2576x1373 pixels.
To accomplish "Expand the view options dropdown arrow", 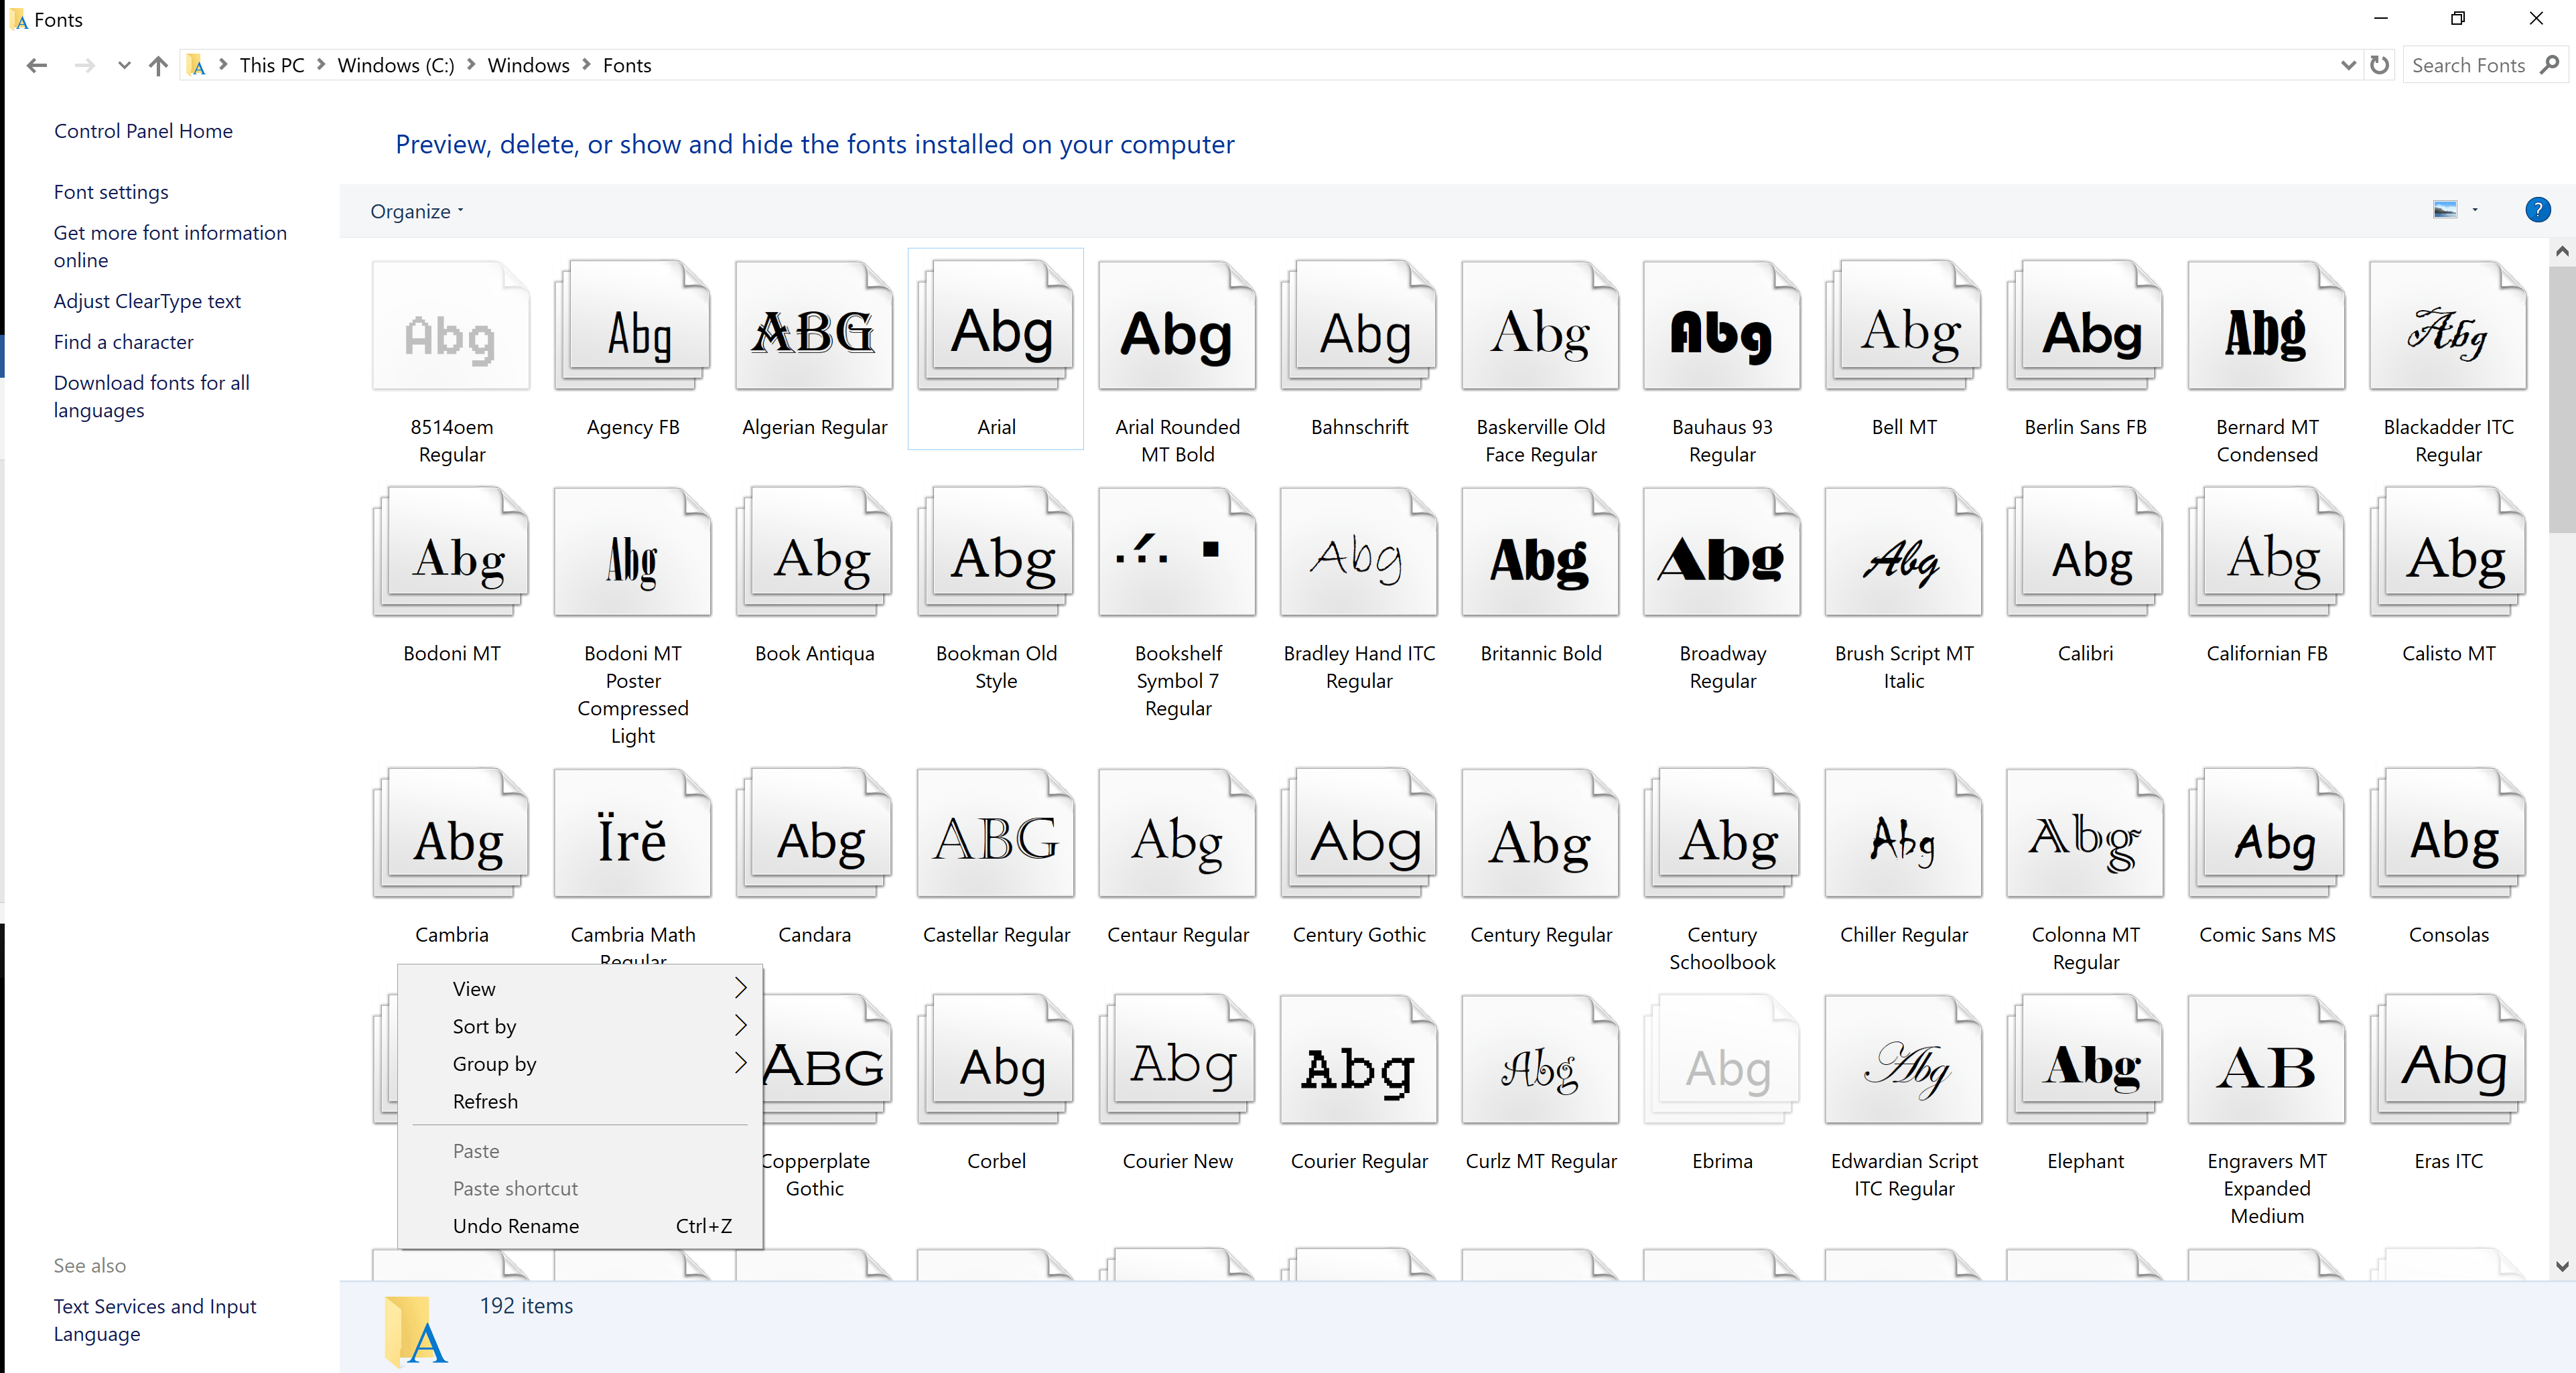I will point(2475,210).
